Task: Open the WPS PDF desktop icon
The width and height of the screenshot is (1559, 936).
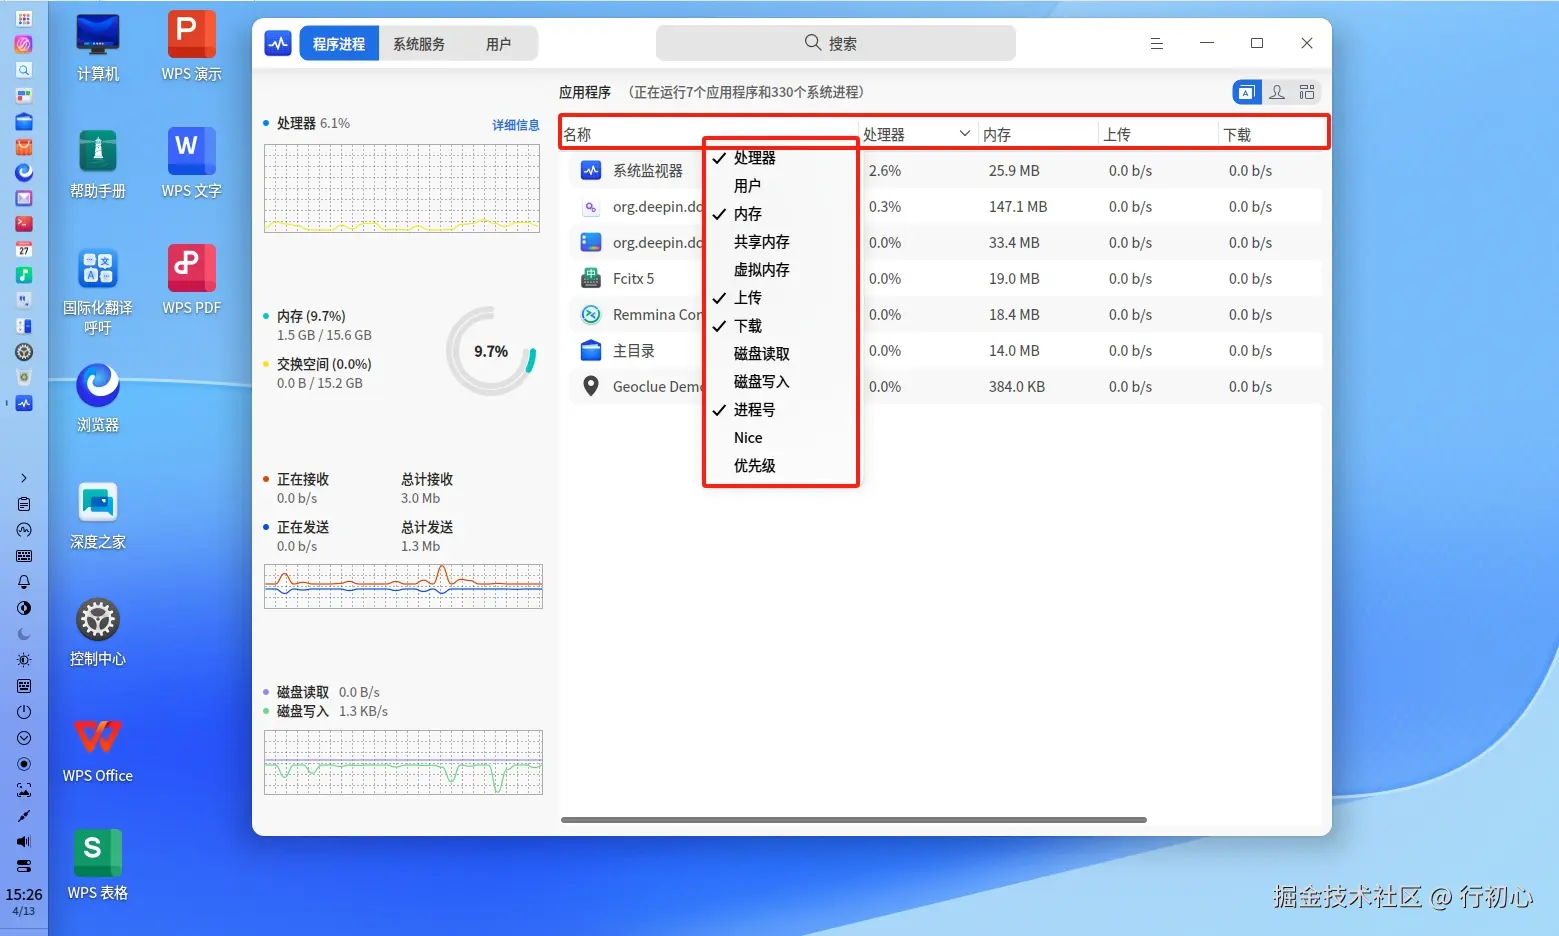Action: coord(191,282)
